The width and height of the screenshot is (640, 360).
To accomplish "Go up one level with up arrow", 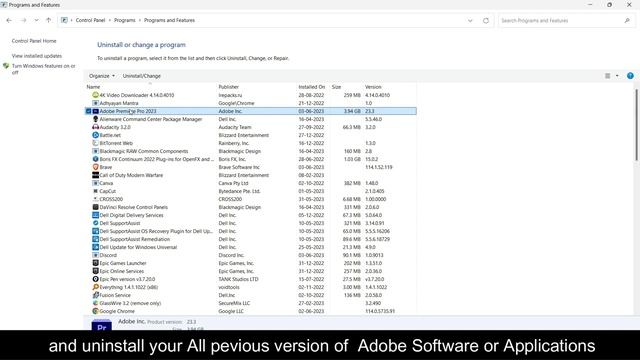I will (49, 20).
